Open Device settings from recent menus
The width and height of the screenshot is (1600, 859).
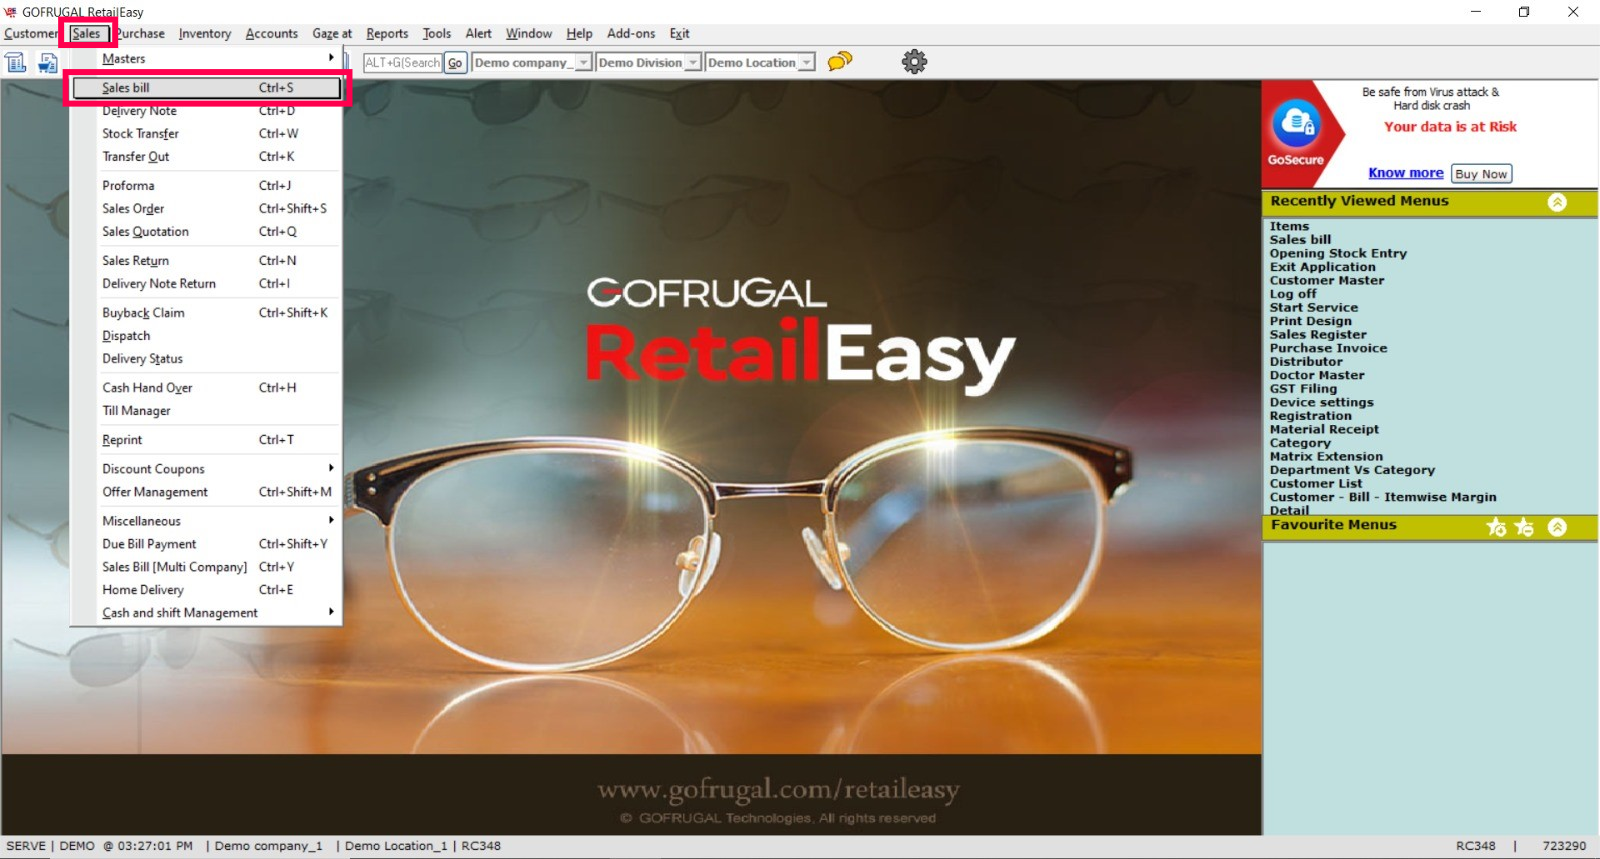1322,403
